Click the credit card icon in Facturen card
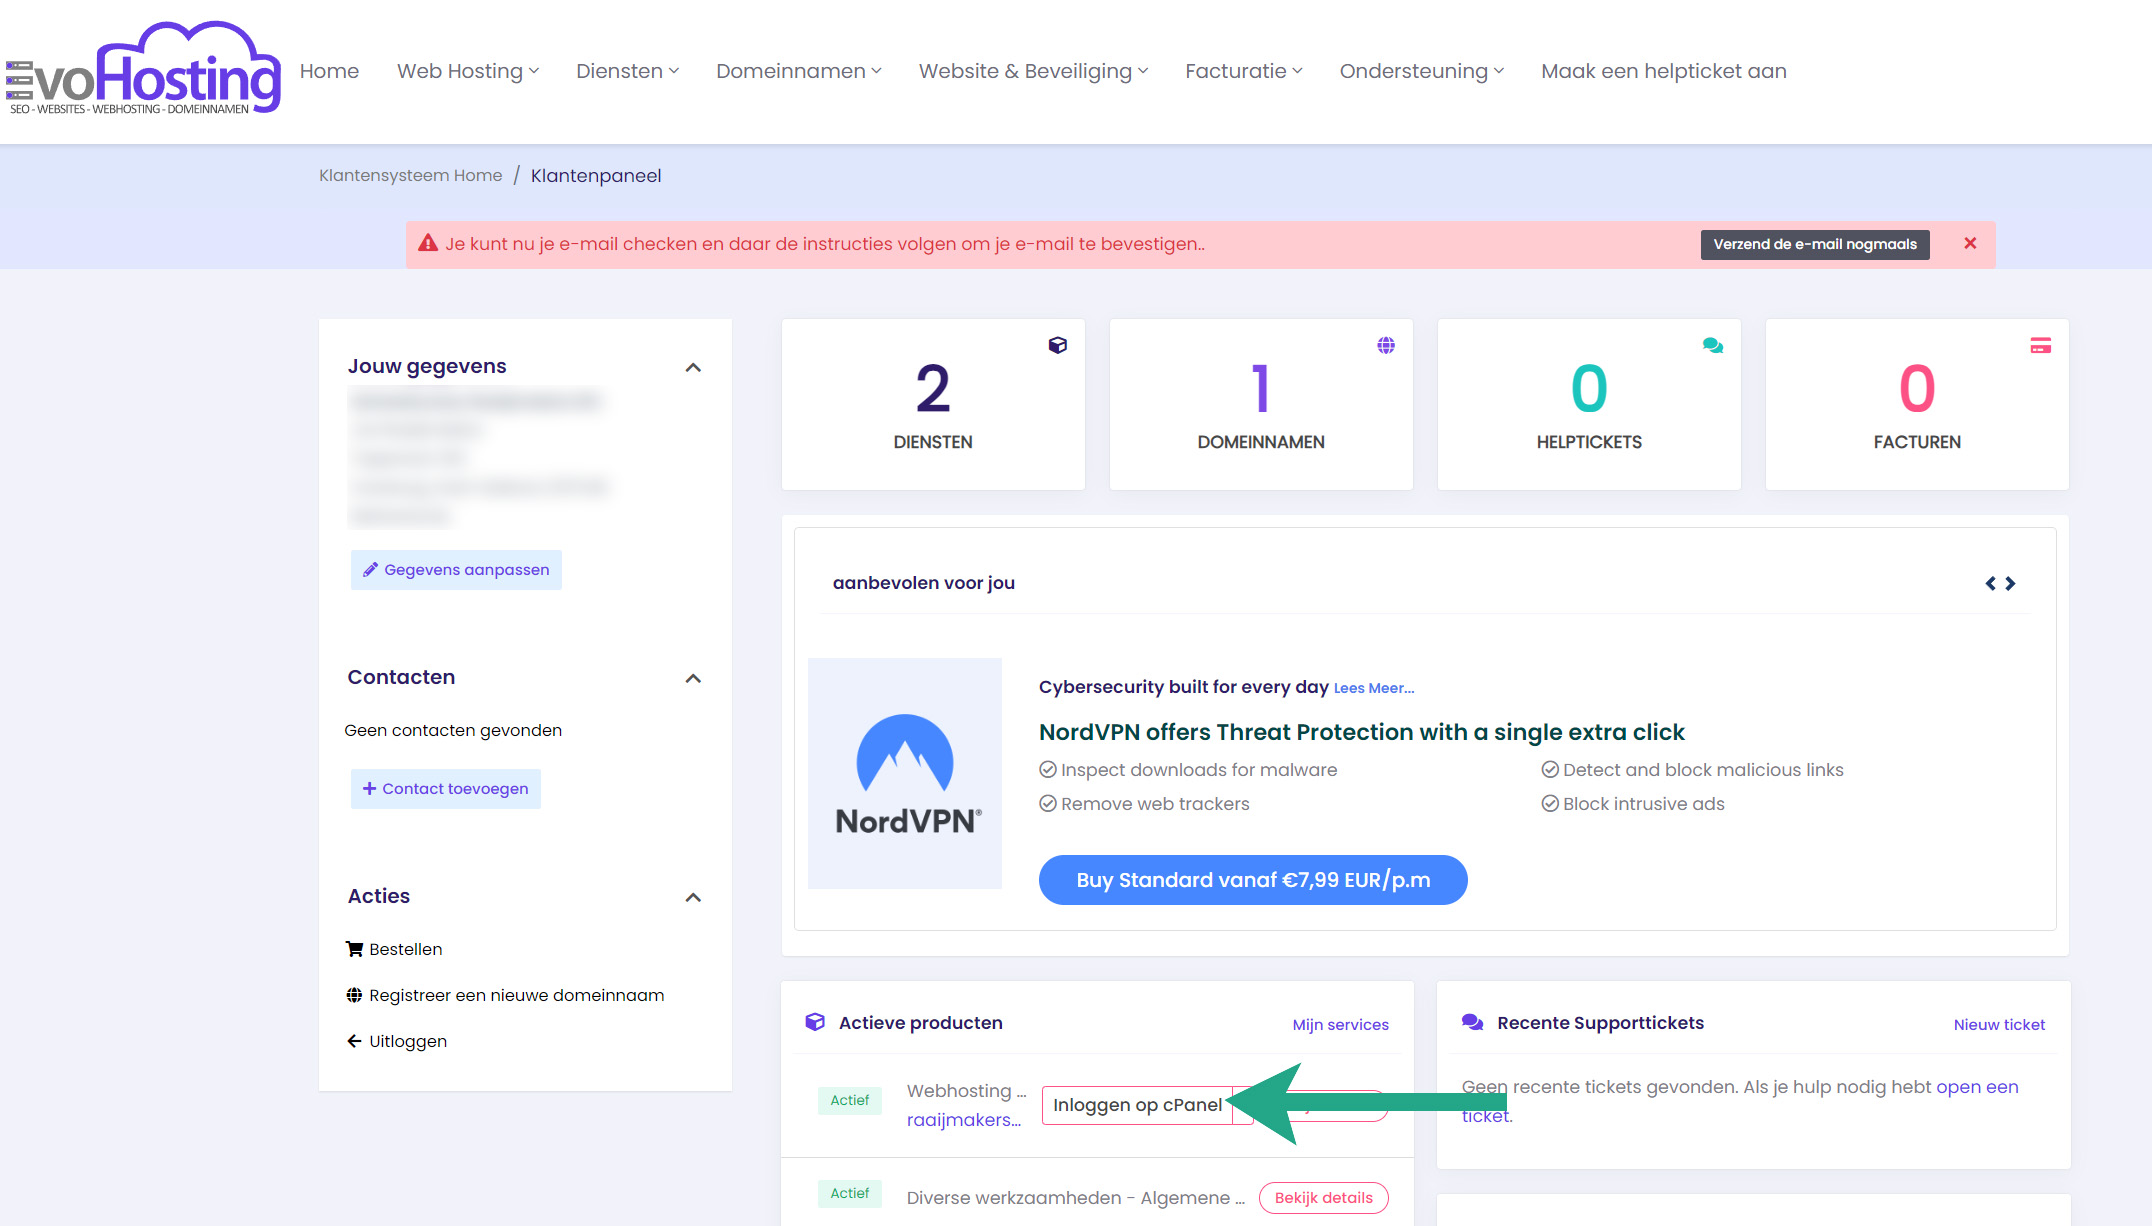The width and height of the screenshot is (2152, 1226). point(2040,345)
